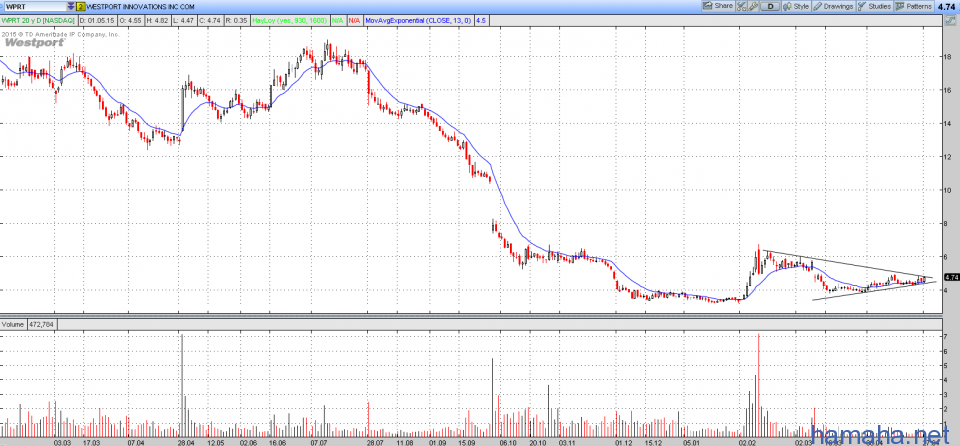The height and width of the screenshot is (446, 960).
Task: Open the Drawings menu
Action: [833, 6]
